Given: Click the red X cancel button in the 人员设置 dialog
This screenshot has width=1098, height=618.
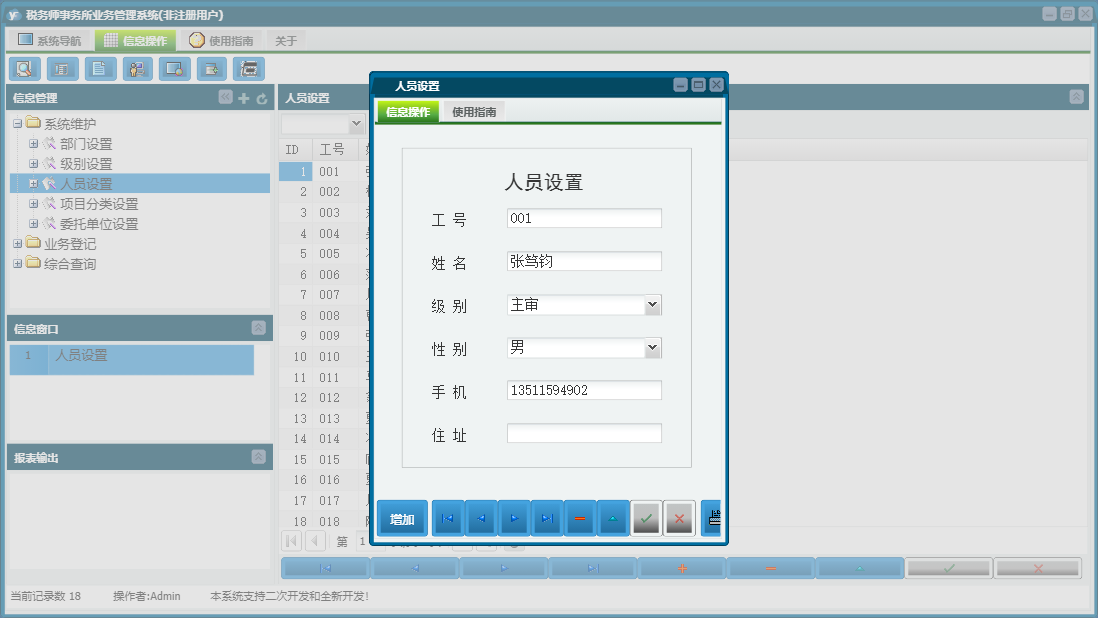Looking at the screenshot, I should tap(679, 519).
